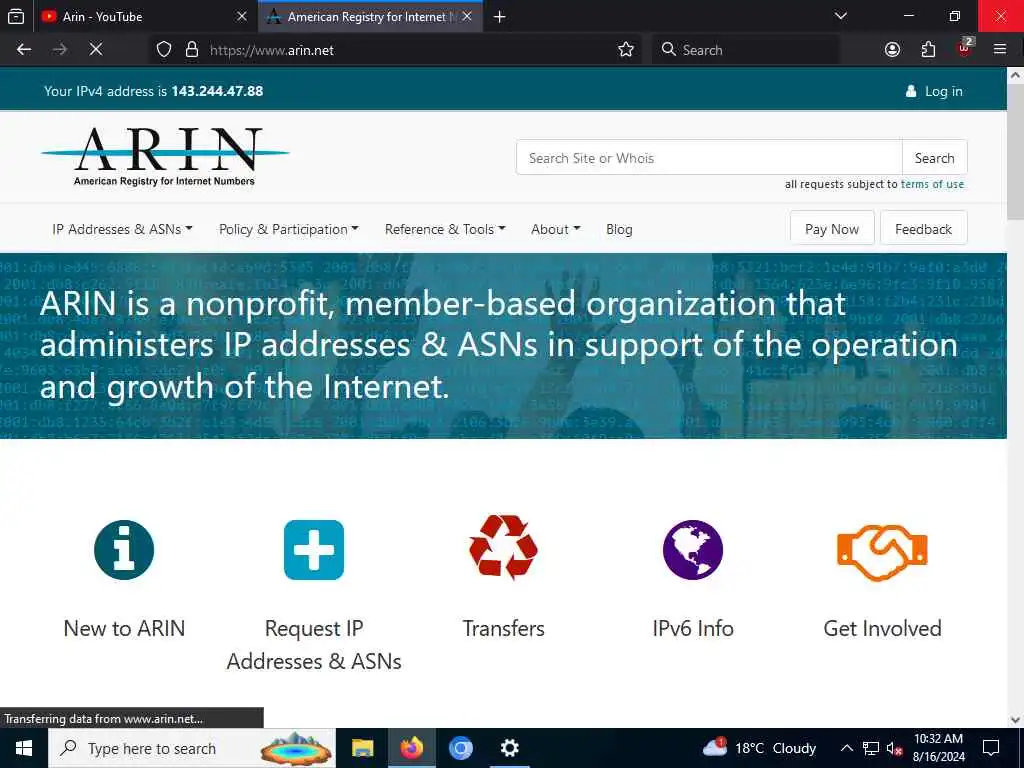Open the Get Involved handshake icon

[x=882, y=552]
